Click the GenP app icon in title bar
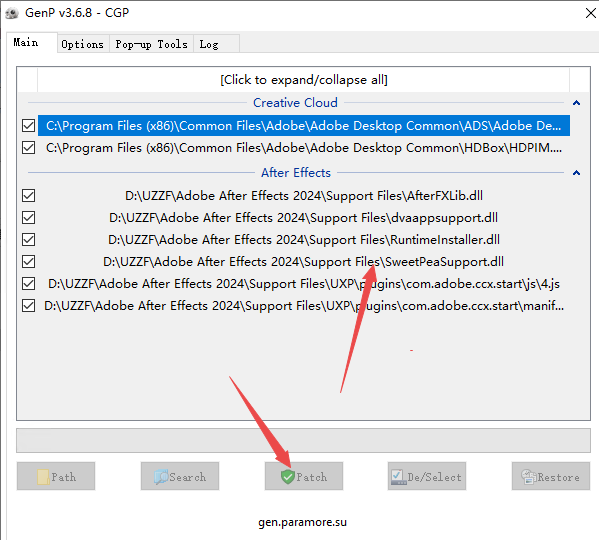This screenshot has width=599, height=540. 12,13
